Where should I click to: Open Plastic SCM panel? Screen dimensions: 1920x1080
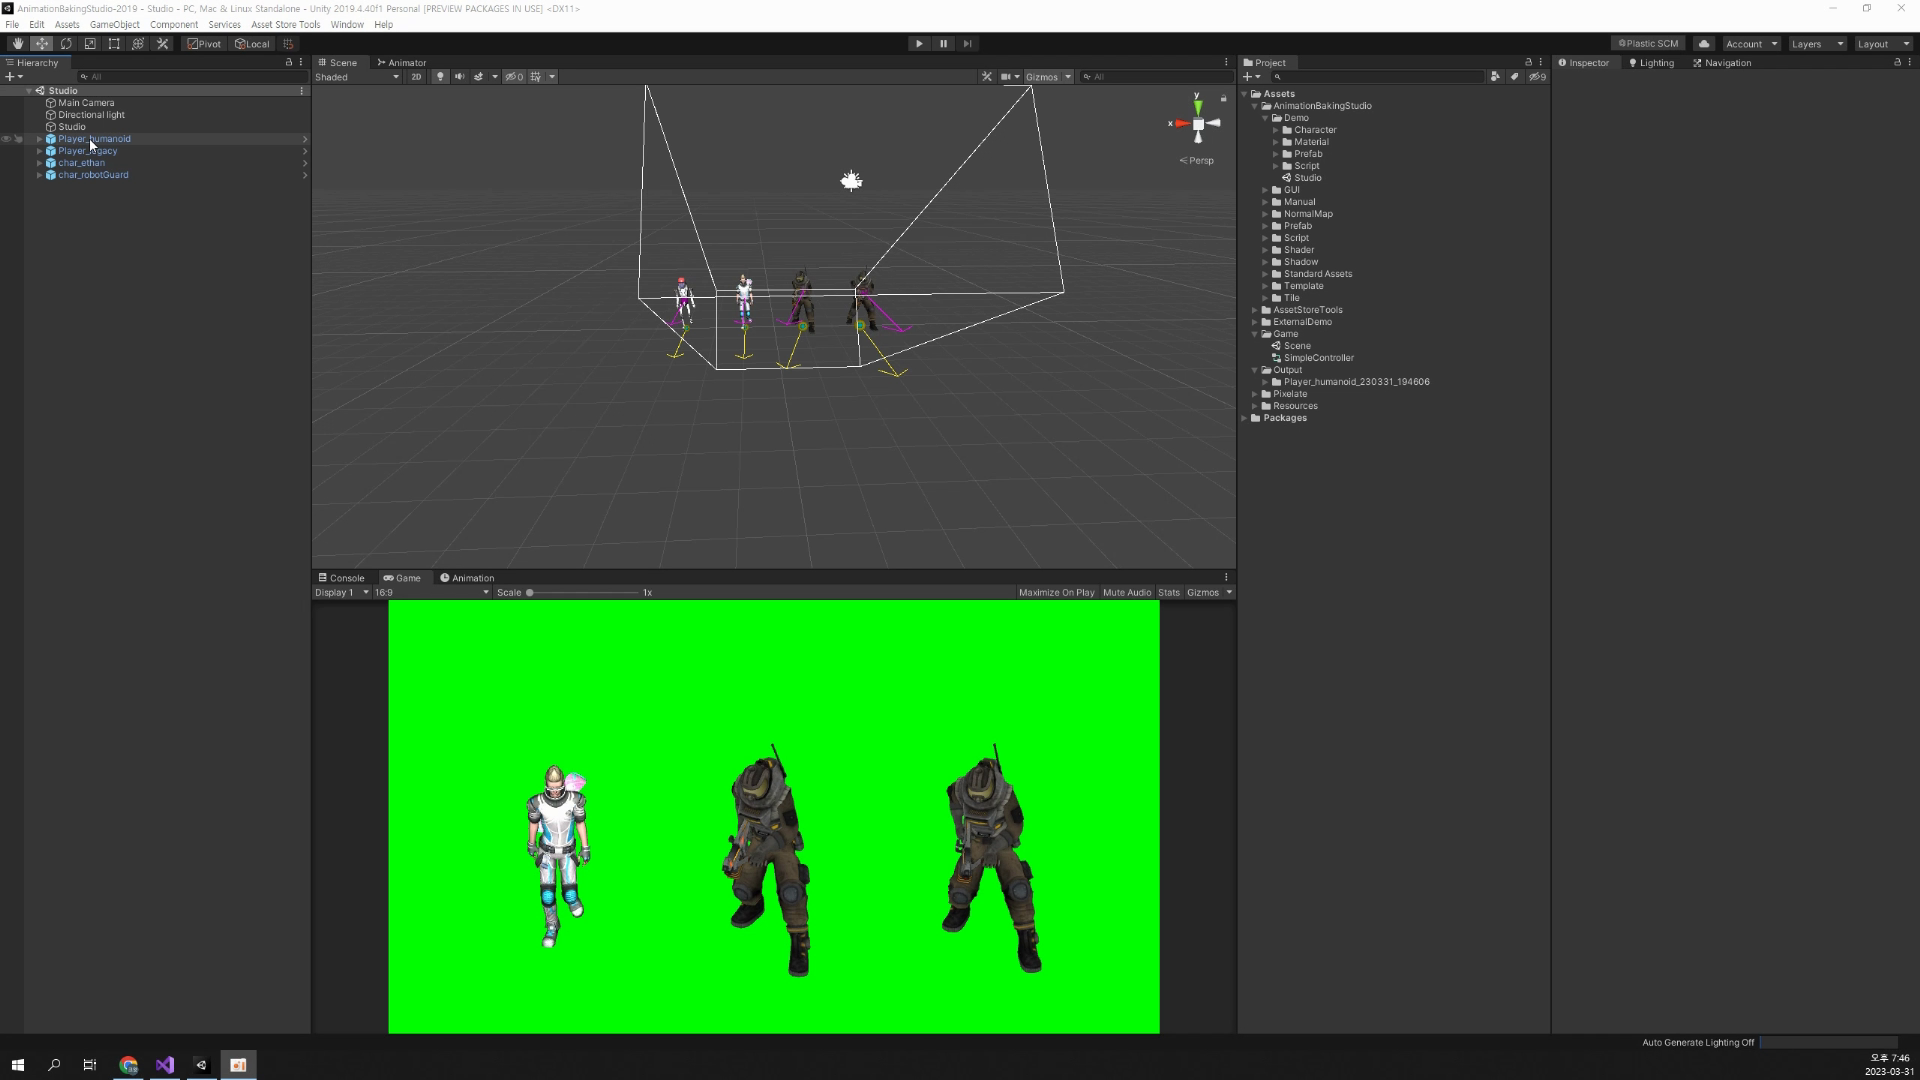(x=1648, y=44)
